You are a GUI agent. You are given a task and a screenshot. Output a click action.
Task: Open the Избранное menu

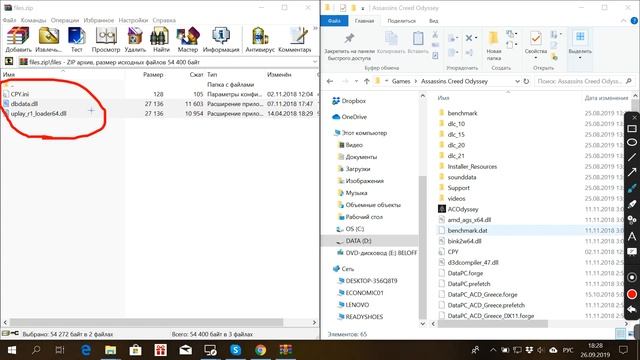pos(98,20)
